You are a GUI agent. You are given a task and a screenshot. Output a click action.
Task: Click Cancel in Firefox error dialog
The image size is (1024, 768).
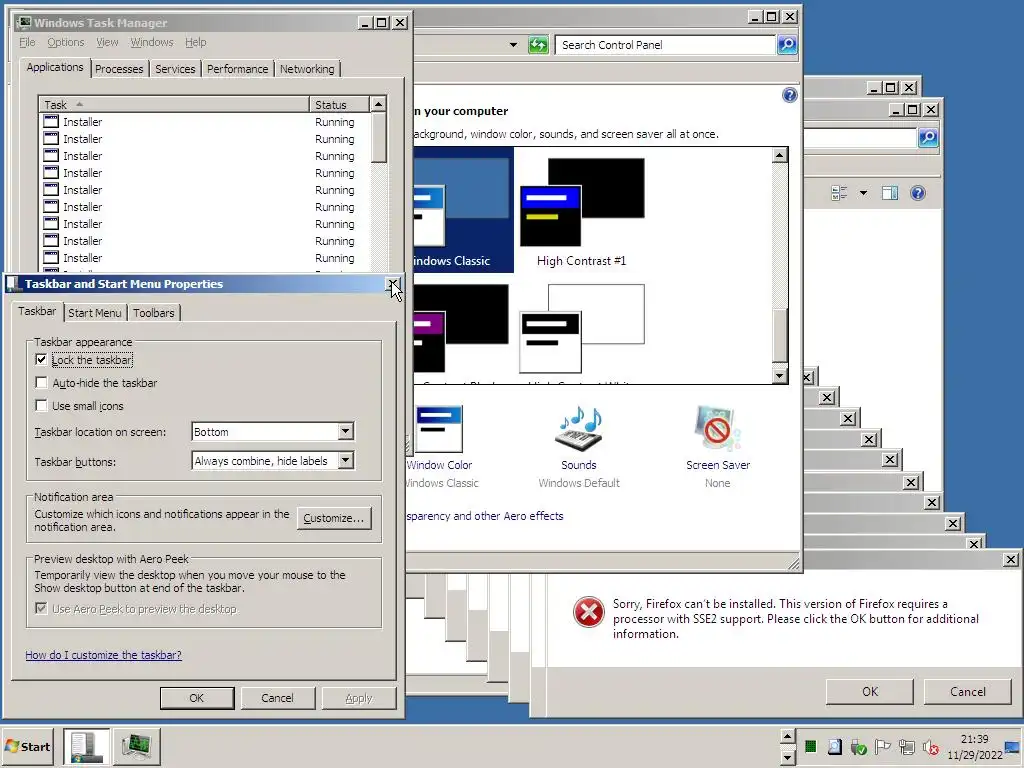(968, 692)
